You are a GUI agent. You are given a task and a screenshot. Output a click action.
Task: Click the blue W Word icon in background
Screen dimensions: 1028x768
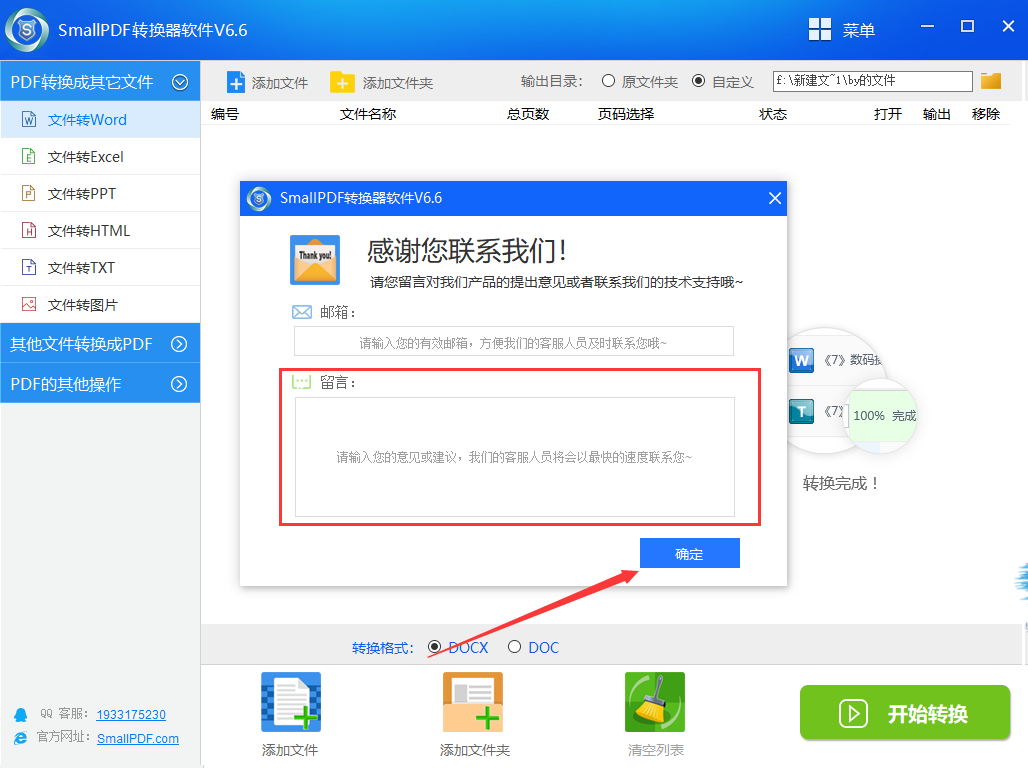pos(801,360)
